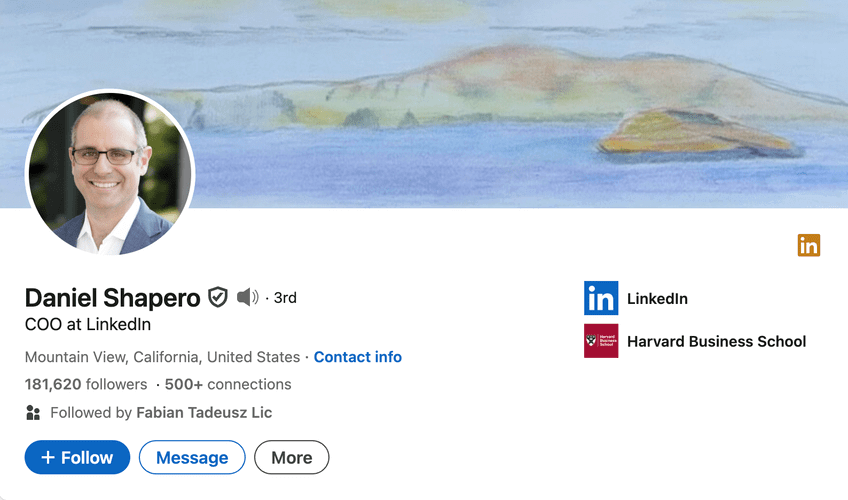Click Fabian Tadeusz Lic follower name

tap(204, 413)
